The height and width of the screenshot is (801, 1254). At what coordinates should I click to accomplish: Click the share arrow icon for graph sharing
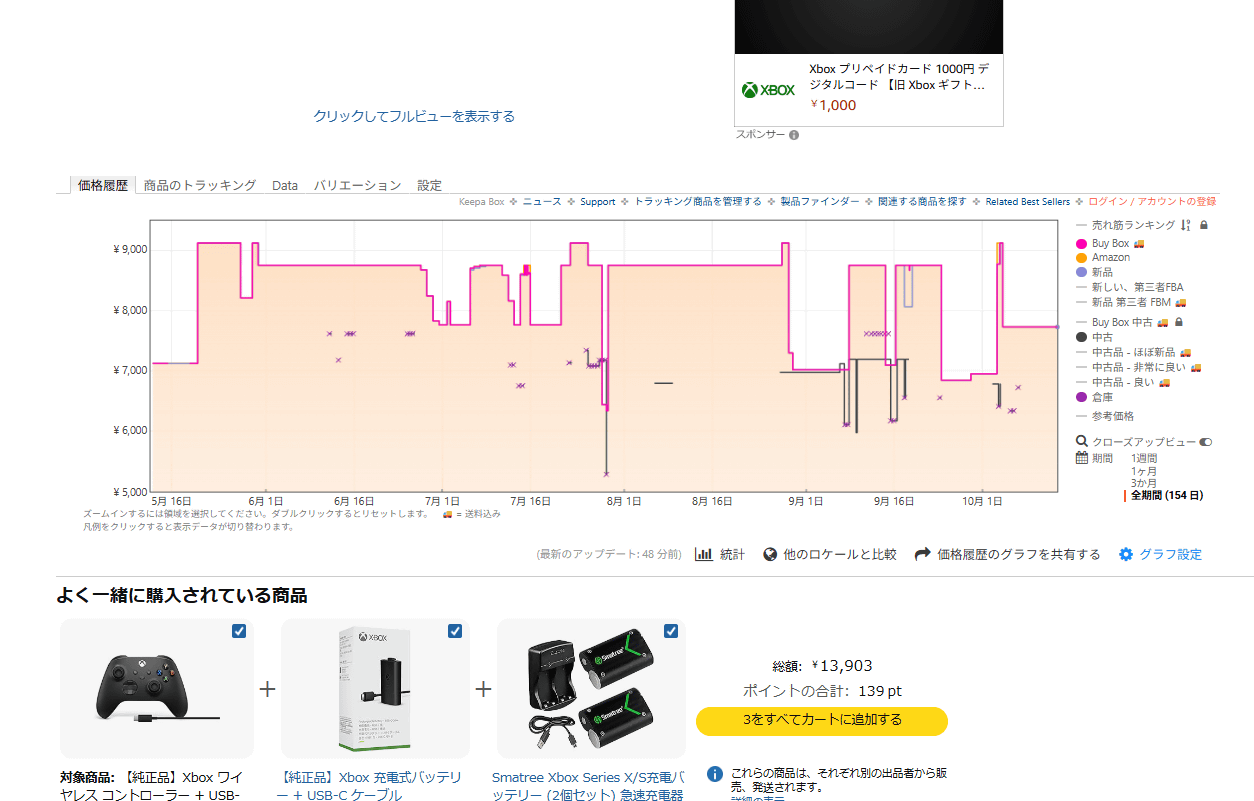pos(923,554)
